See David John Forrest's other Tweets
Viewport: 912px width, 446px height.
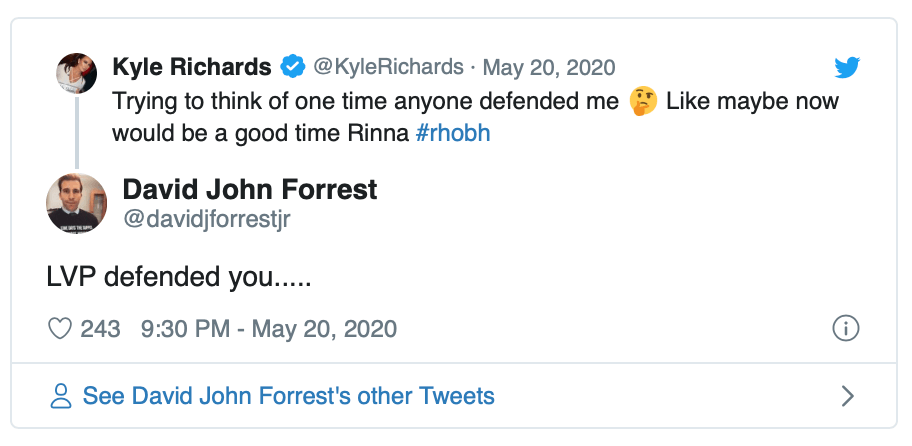[x=288, y=396]
